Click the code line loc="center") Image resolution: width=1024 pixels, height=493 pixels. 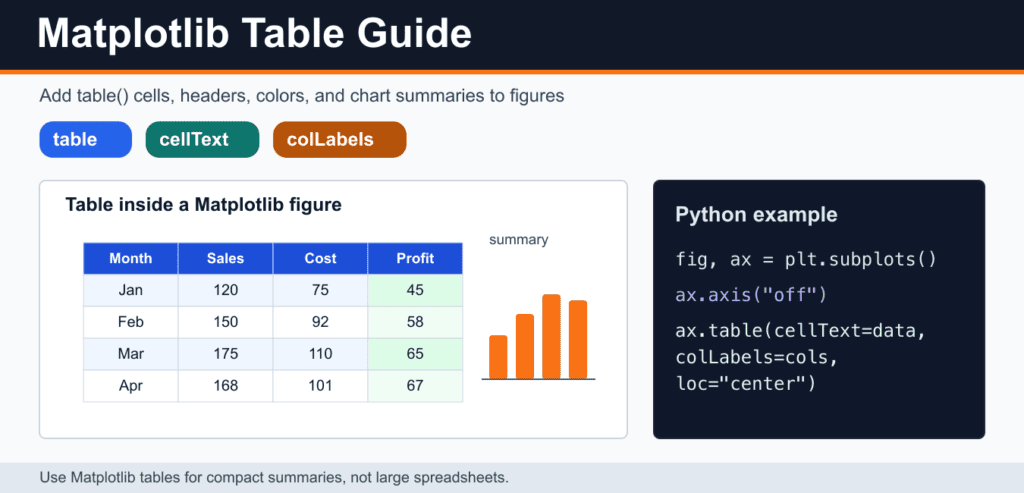click(x=746, y=383)
